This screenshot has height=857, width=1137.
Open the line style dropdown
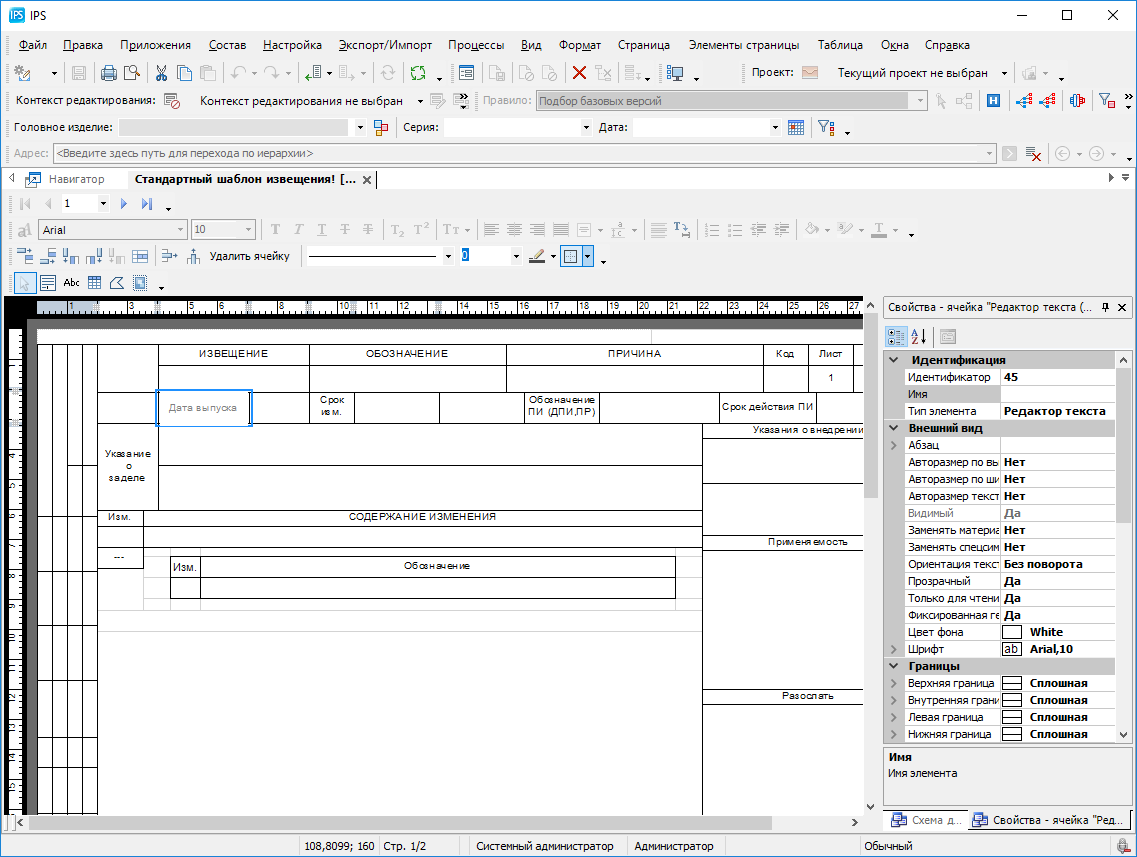(x=447, y=256)
